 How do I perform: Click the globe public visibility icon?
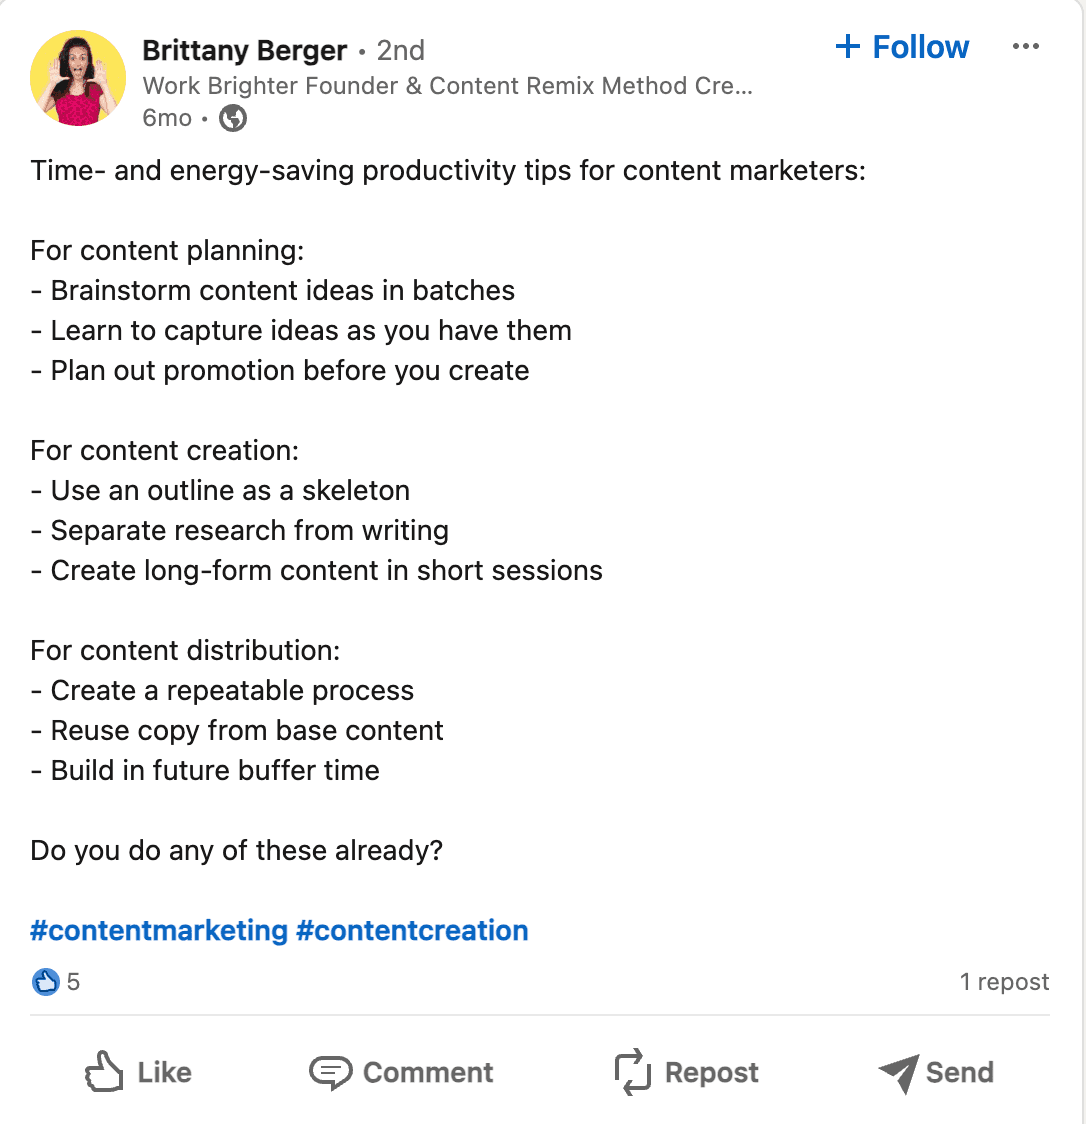(x=231, y=118)
